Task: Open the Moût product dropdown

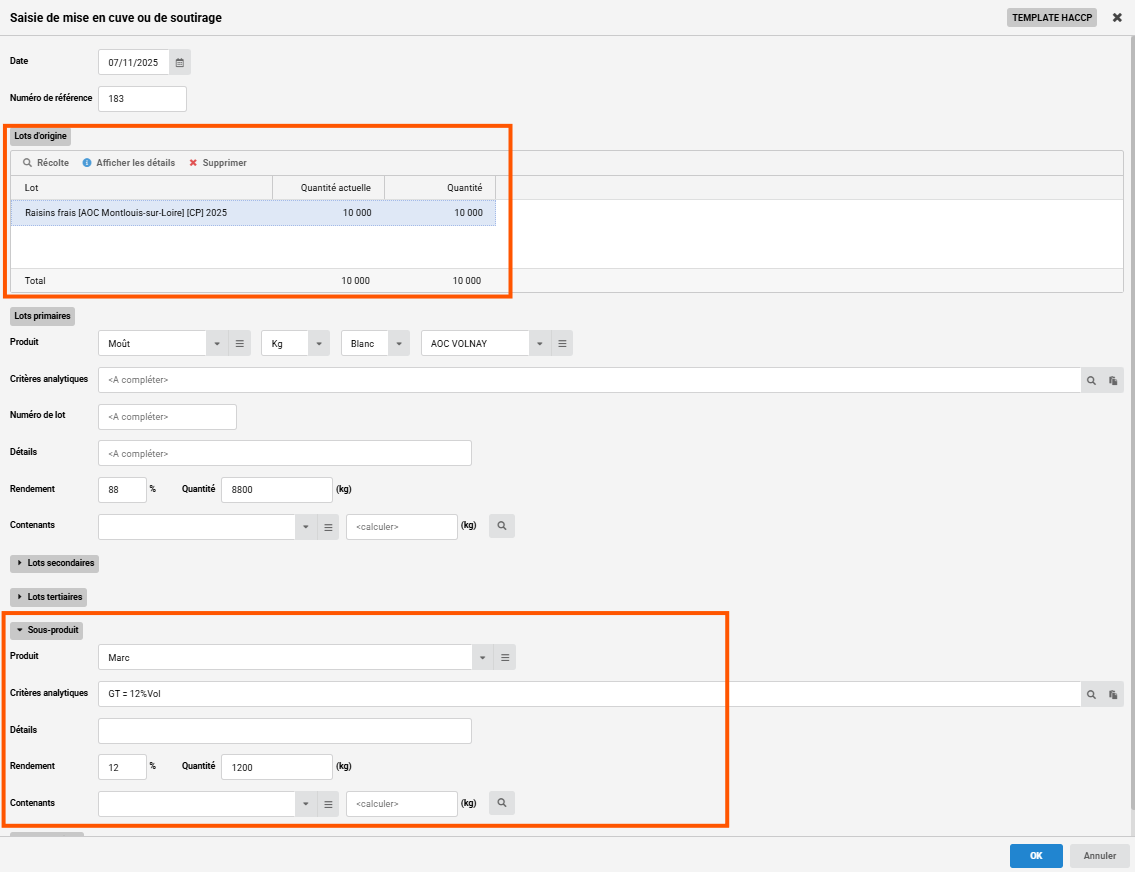Action: pyautogui.click(x=217, y=344)
